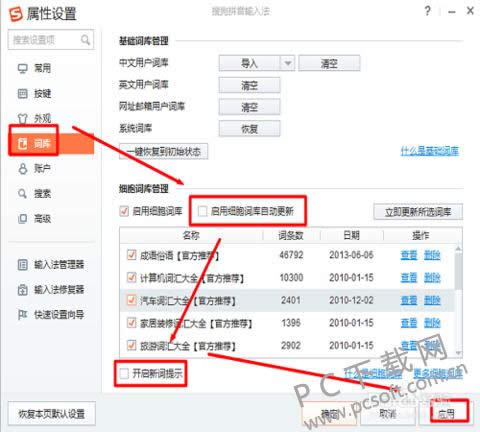Click the lexicon list scrollbar thumb
480x432 pixels.
point(458,271)
